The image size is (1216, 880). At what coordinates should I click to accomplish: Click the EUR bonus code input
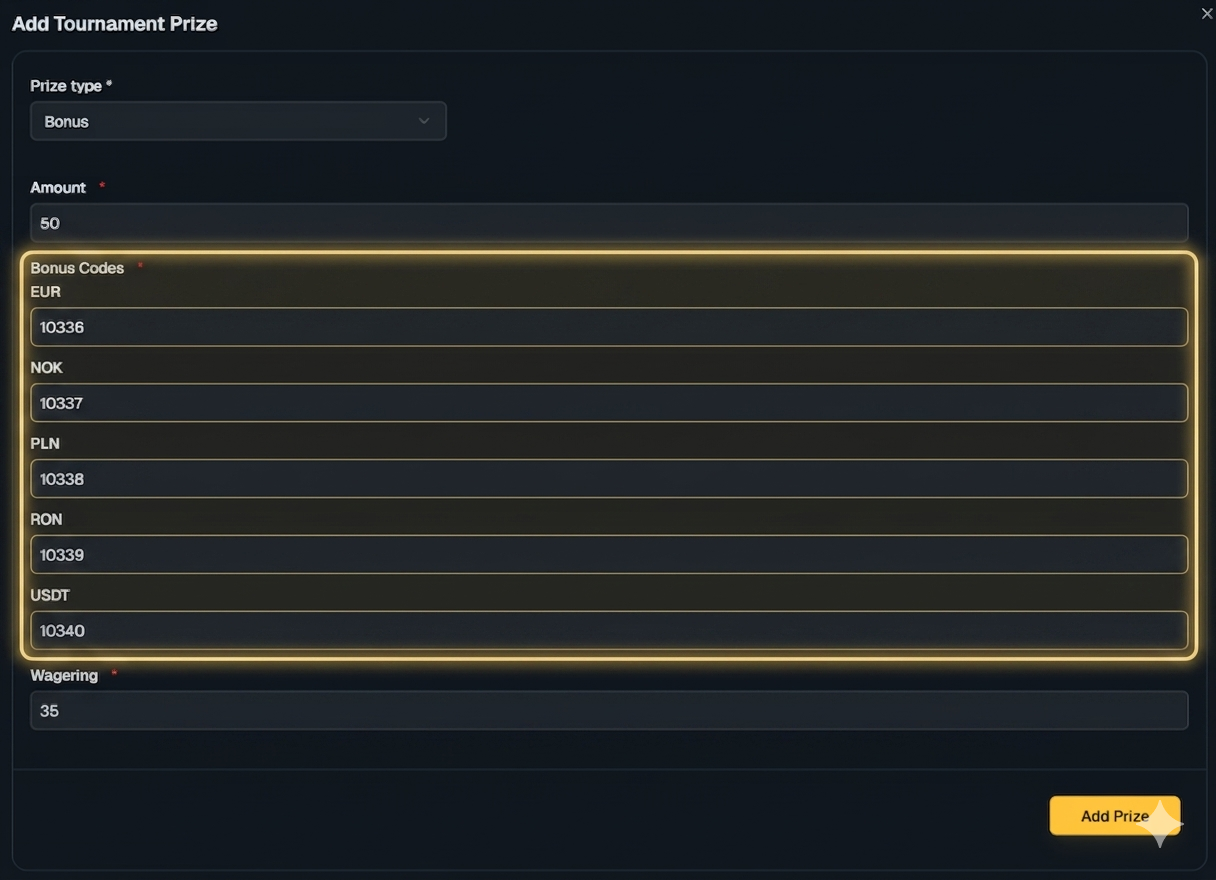609,327
